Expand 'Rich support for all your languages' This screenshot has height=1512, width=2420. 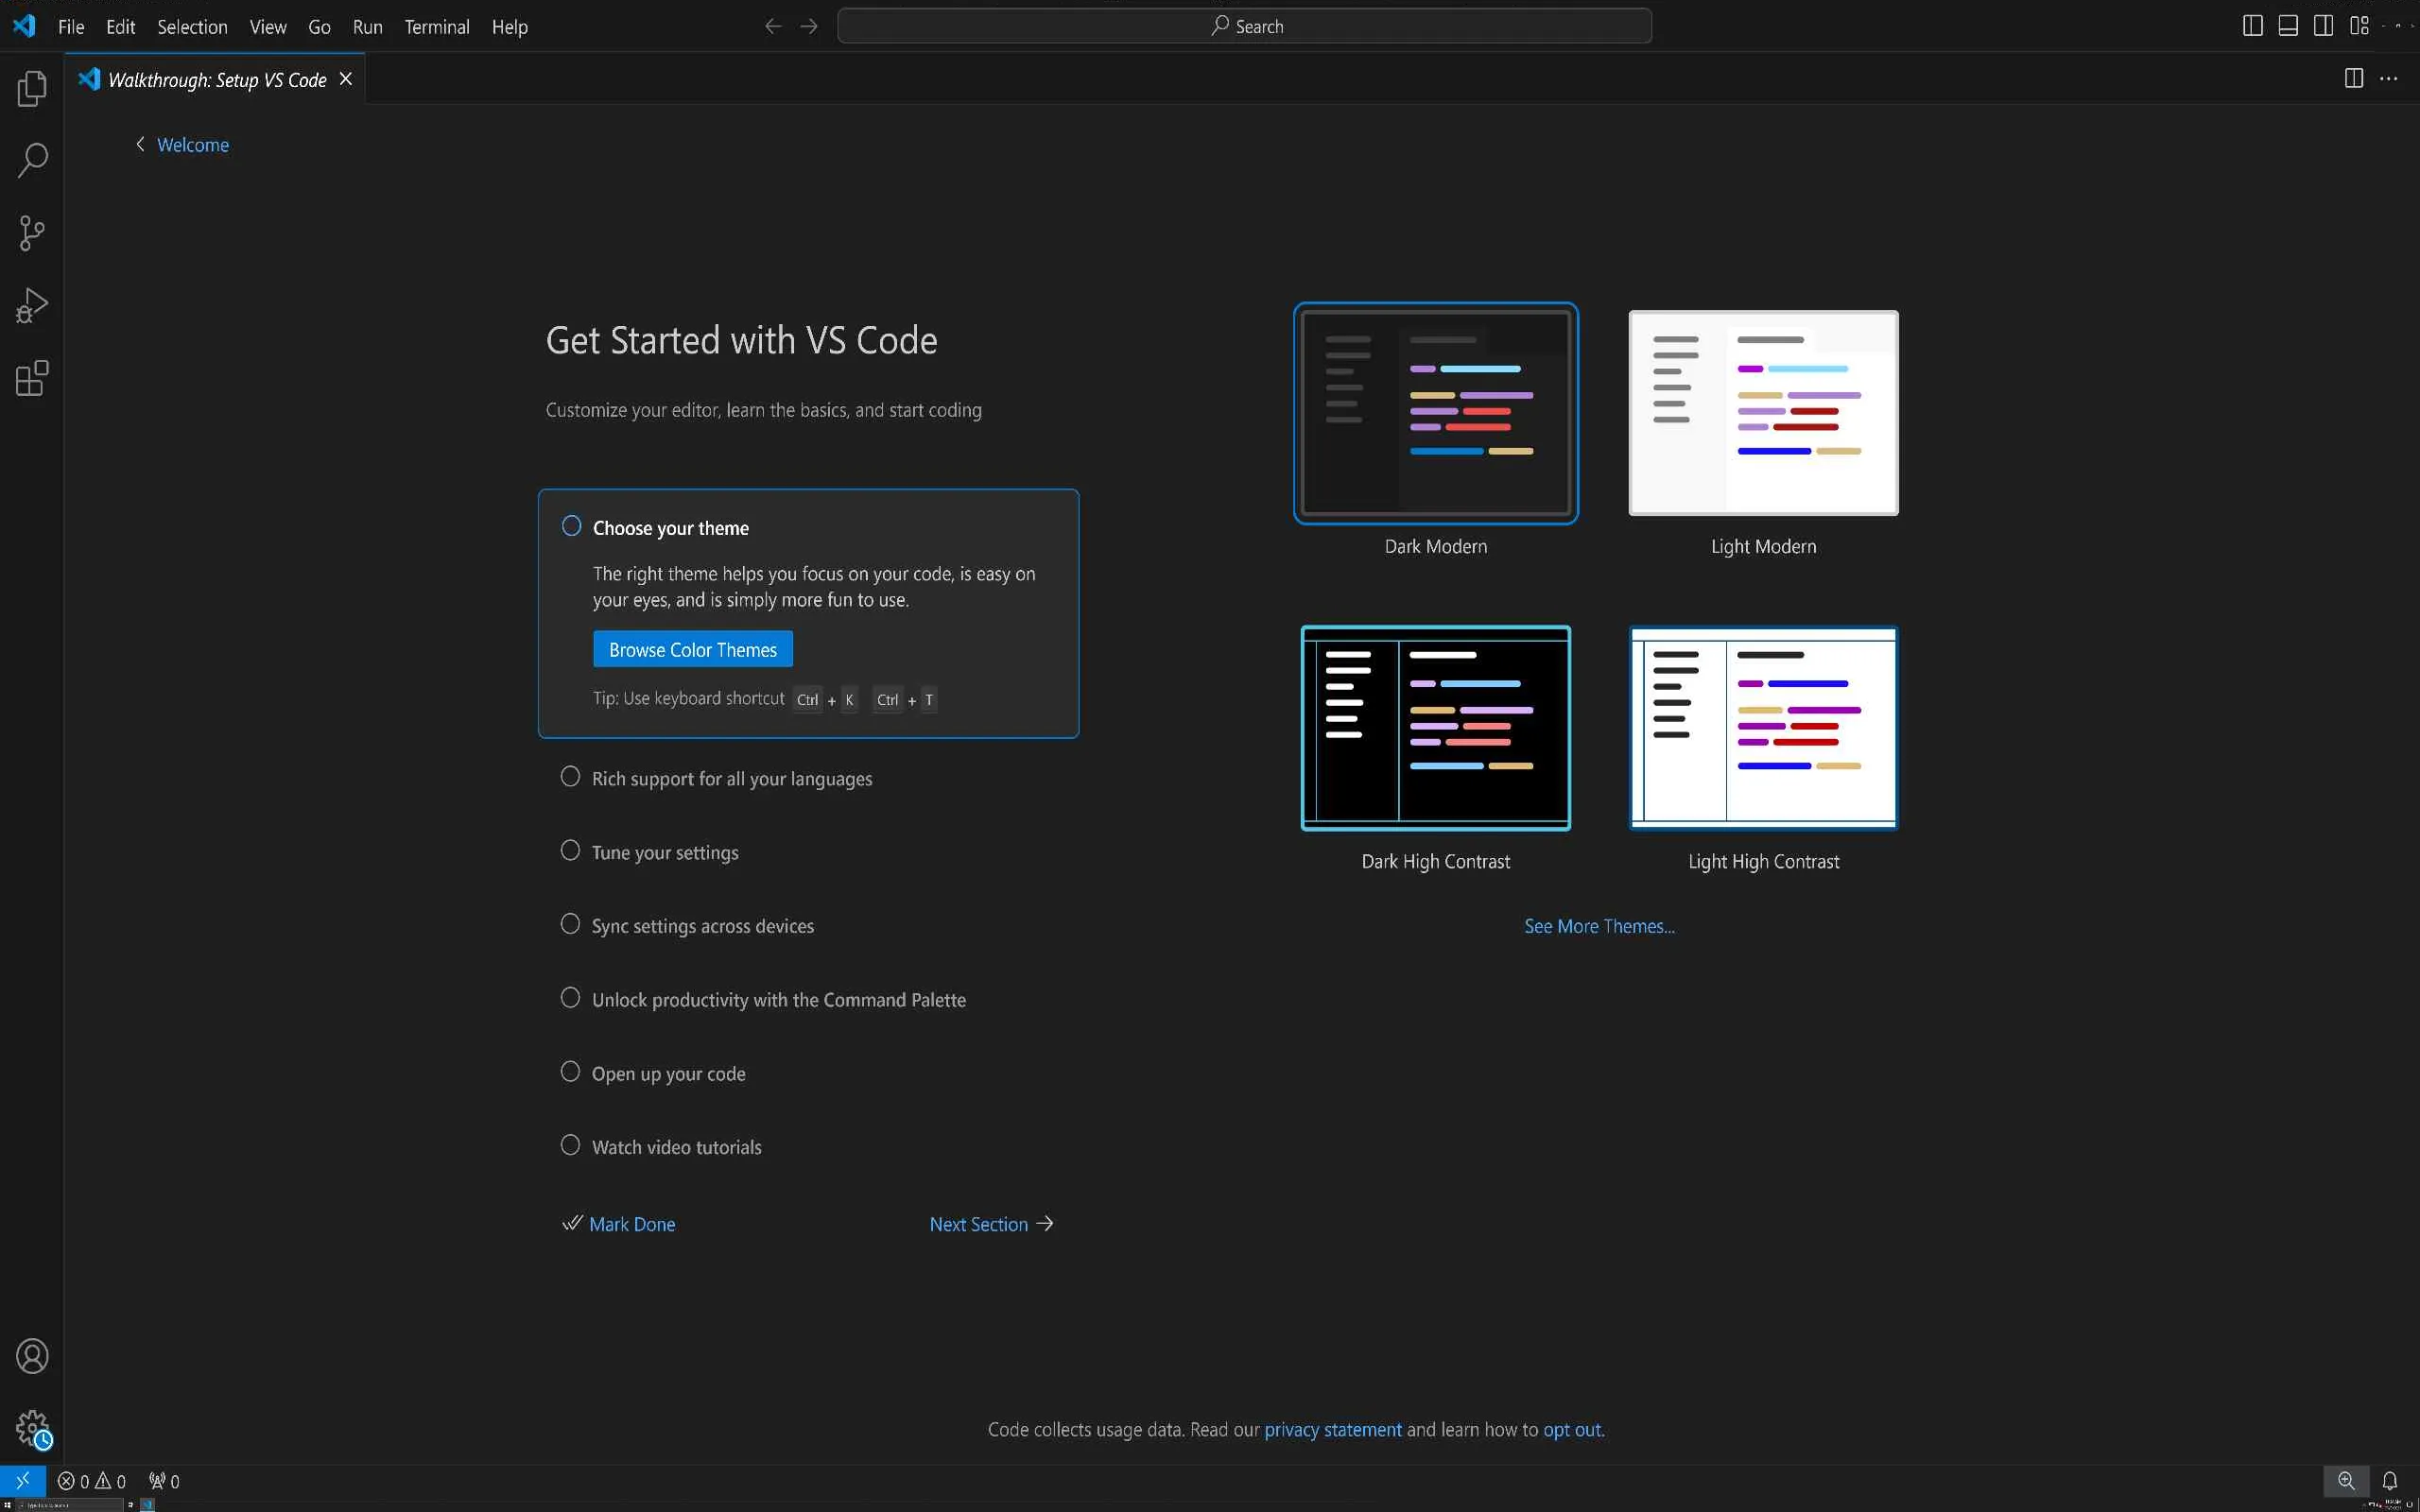click(731, 779)
